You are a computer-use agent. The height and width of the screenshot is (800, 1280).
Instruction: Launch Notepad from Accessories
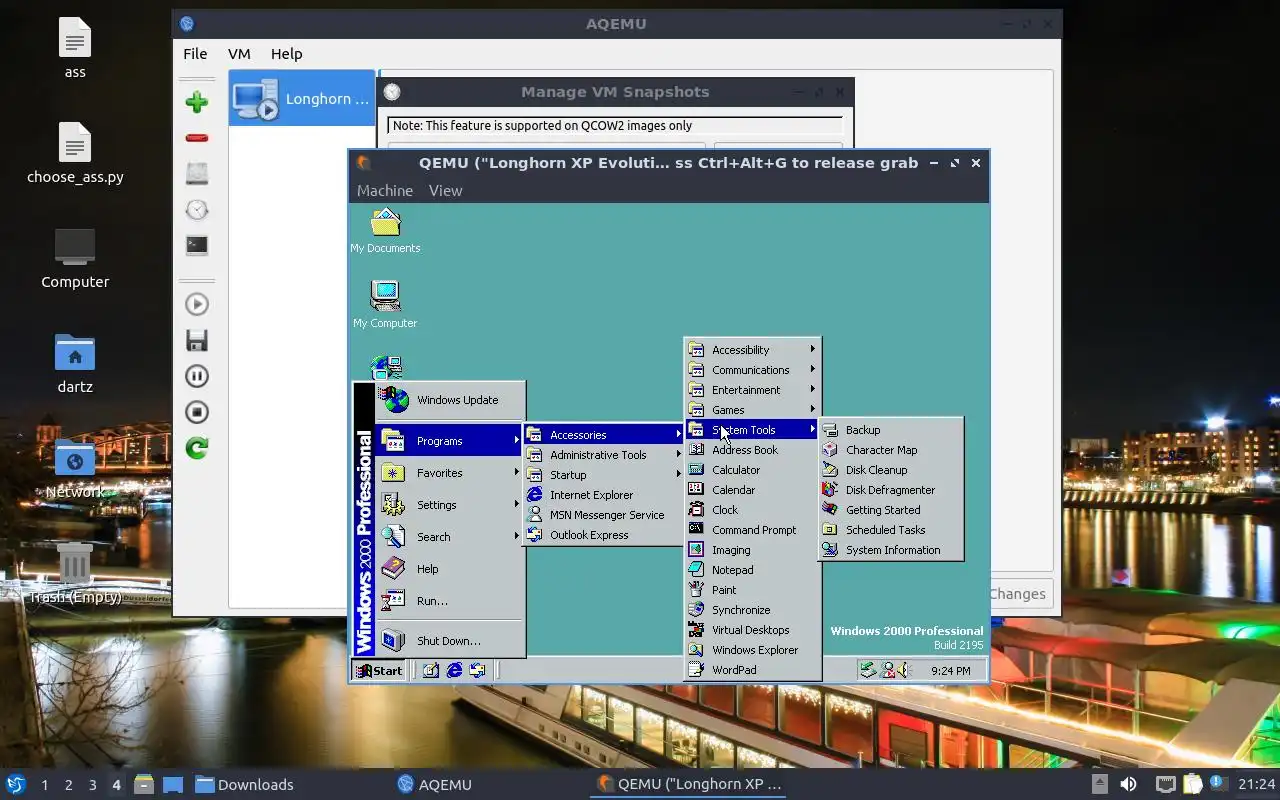point(752,570)
